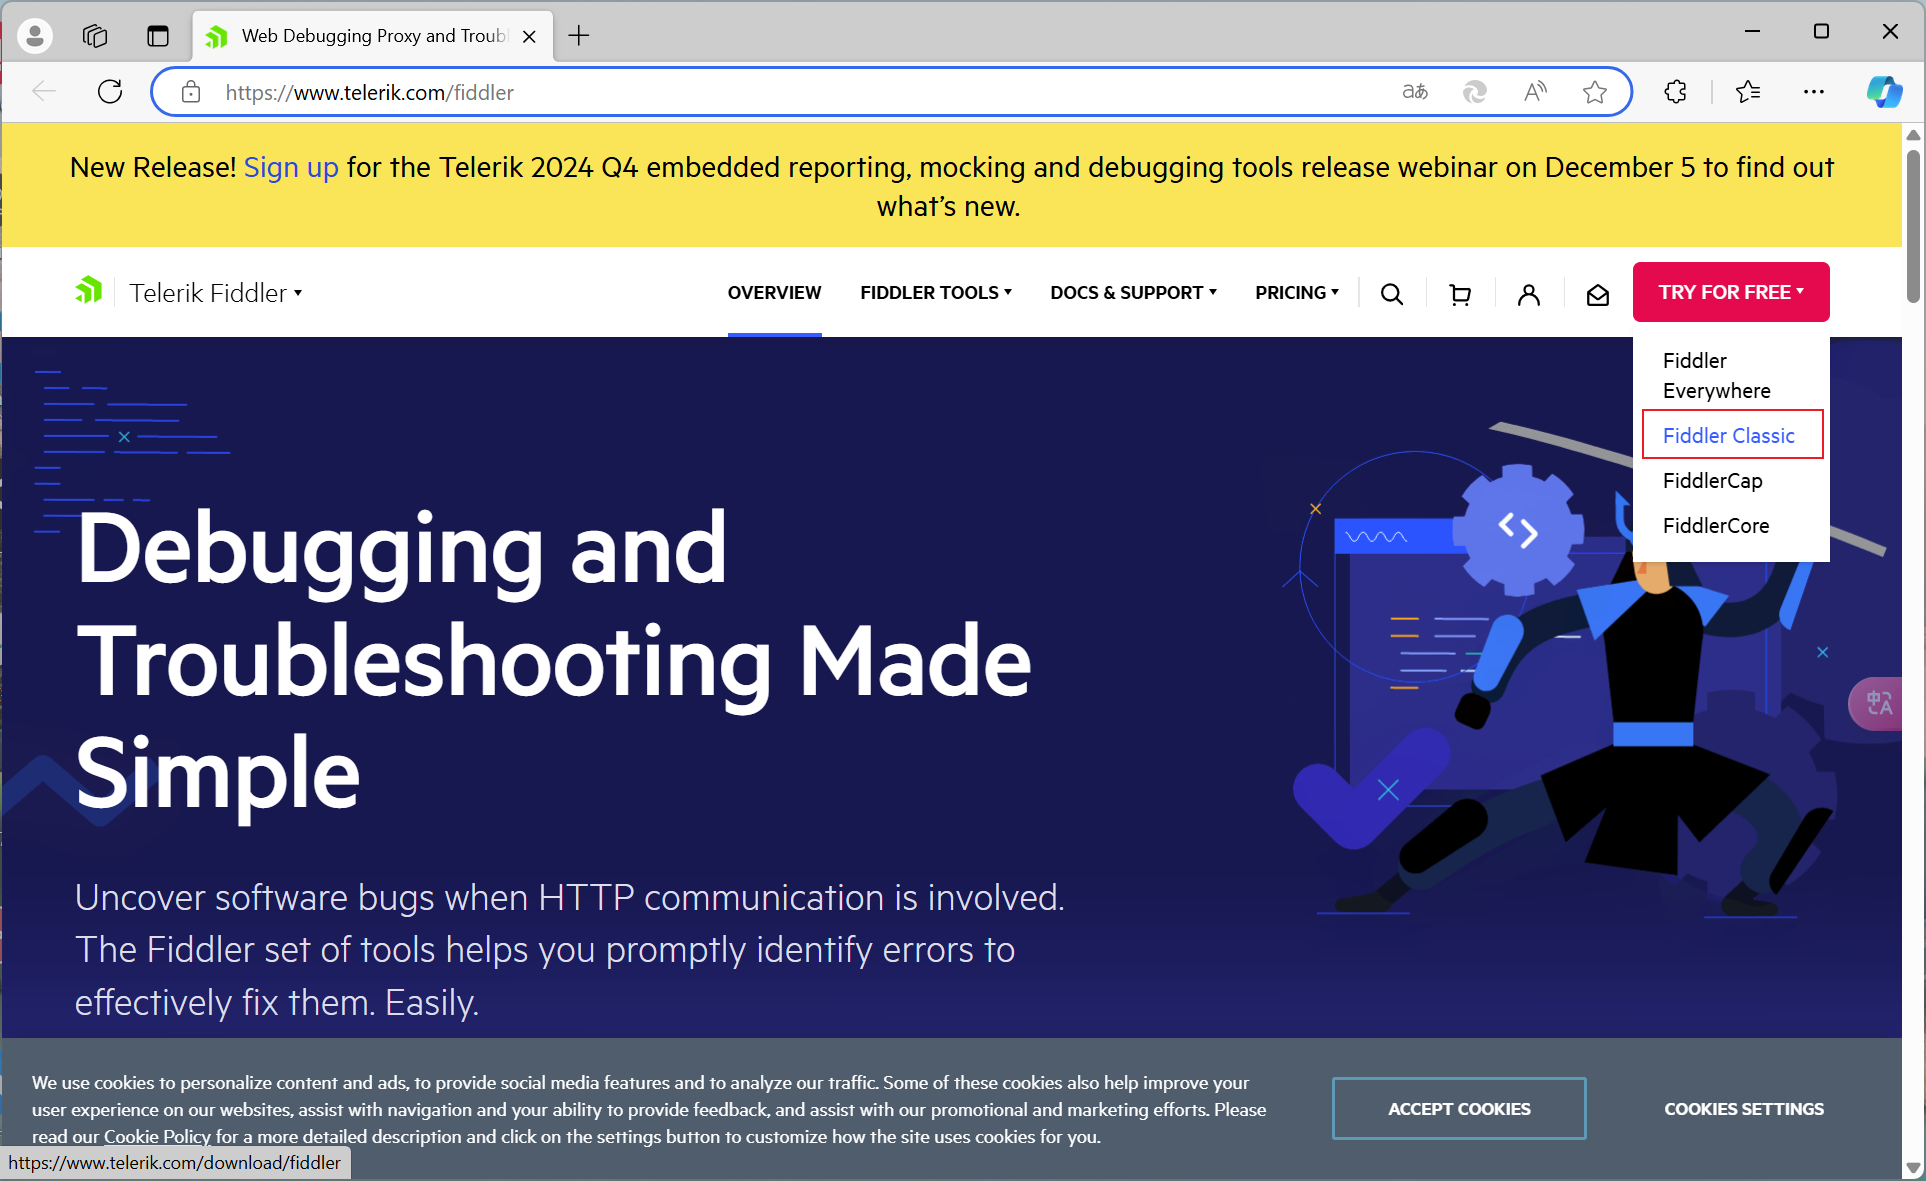Open the Copilot sidebar icon
Image resolution: width=1926 pixels, height=1181 pixels.
point(1884,92)
